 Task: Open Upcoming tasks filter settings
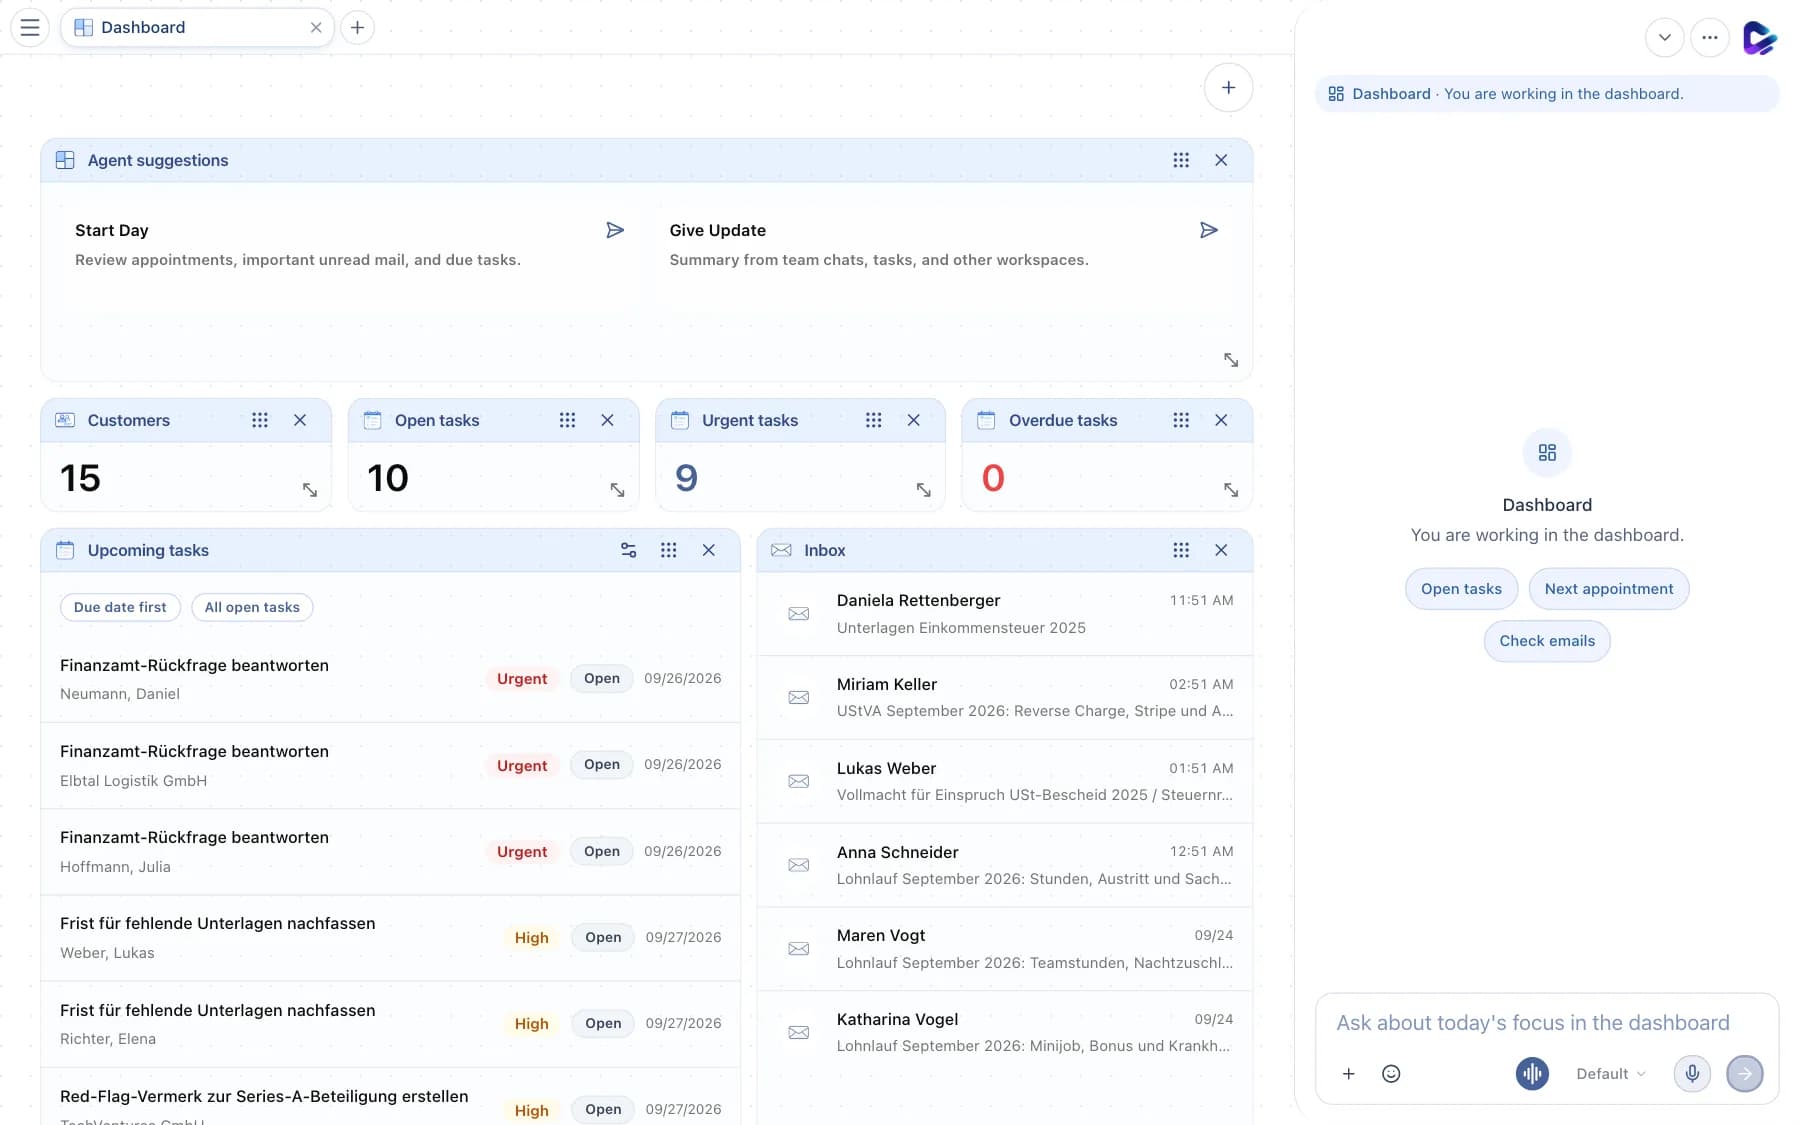tap(628, 550)
